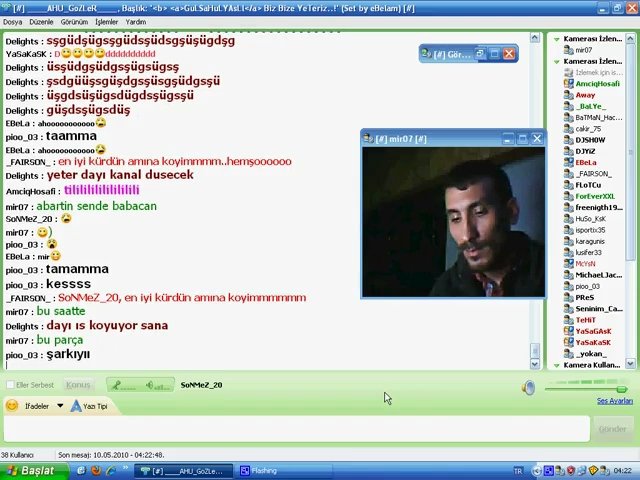Select karagunis in the user list
Viewport: 640px width, 480px height.
point(590,241)
